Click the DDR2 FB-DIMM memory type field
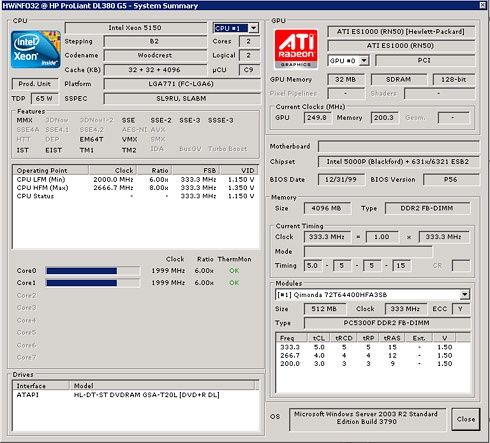The image size is (490, 443). pos(427,208)
